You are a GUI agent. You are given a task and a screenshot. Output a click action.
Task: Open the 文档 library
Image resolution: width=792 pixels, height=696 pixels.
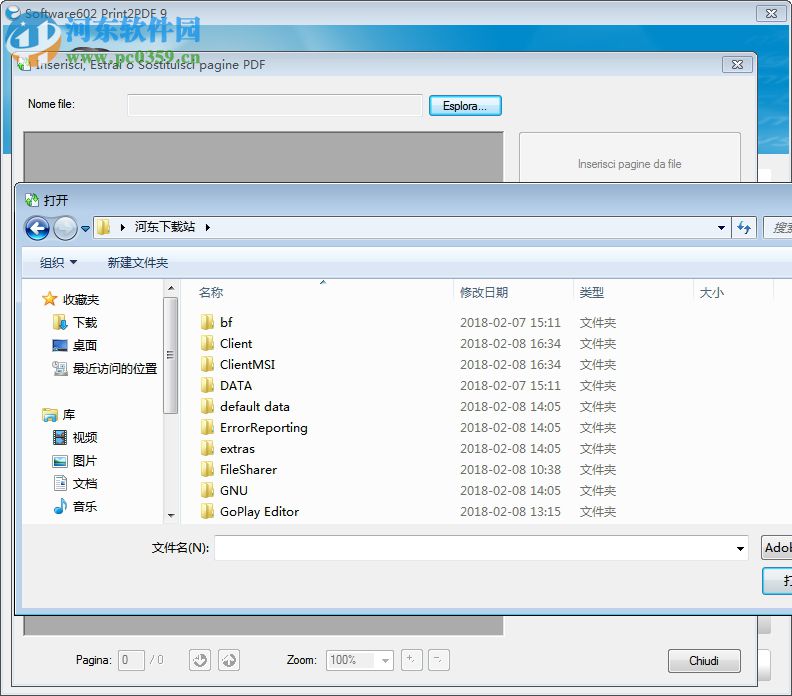75,483
